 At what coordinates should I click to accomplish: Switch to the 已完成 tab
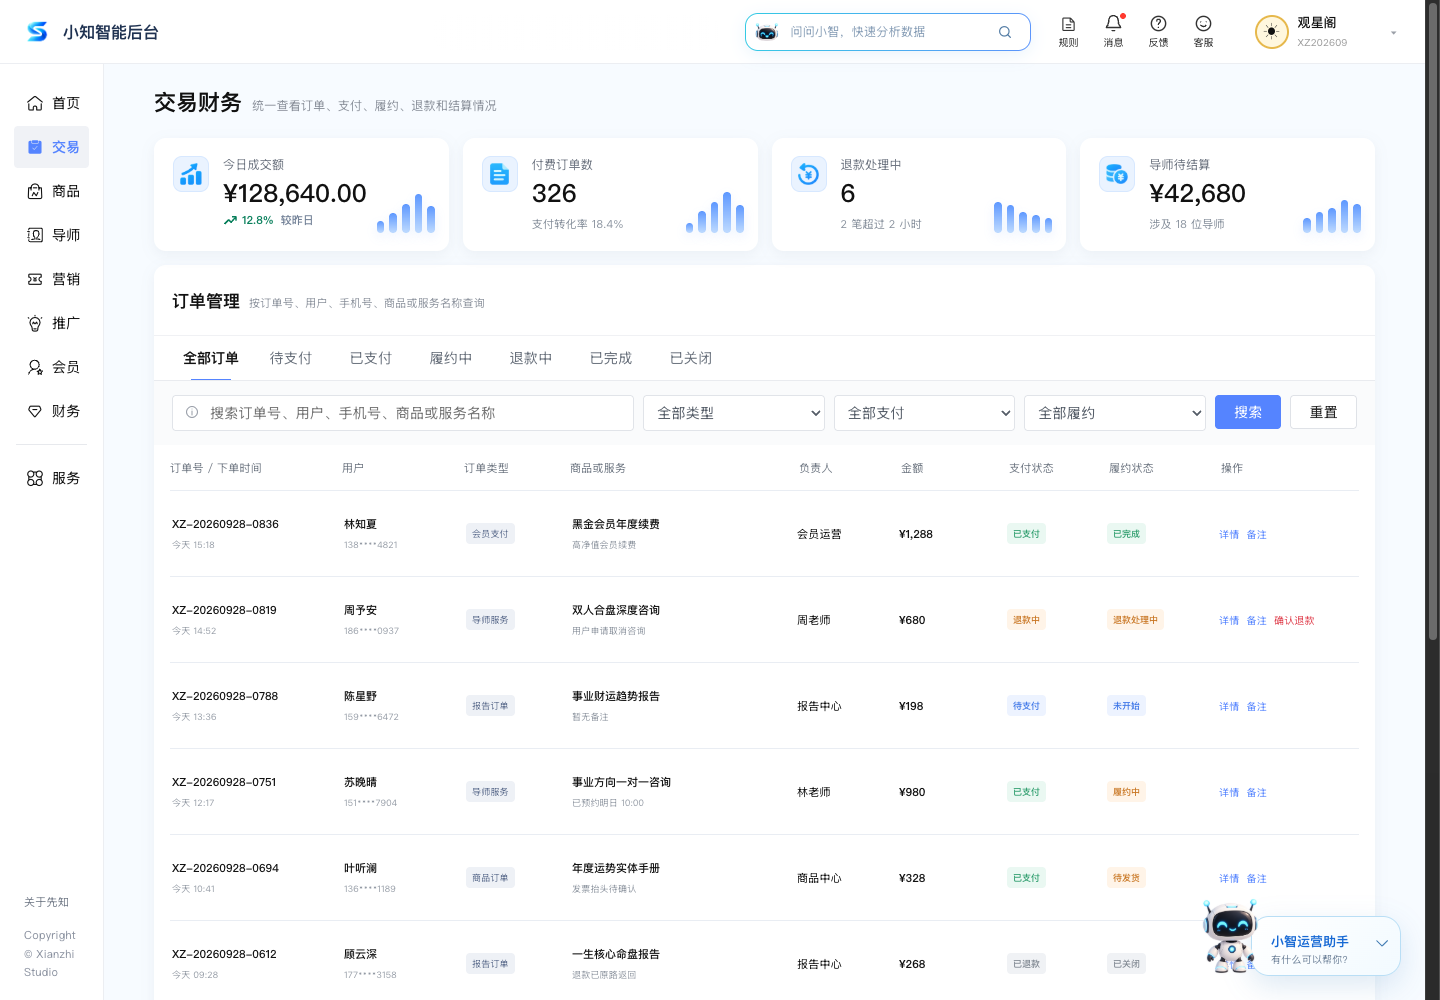611,358
